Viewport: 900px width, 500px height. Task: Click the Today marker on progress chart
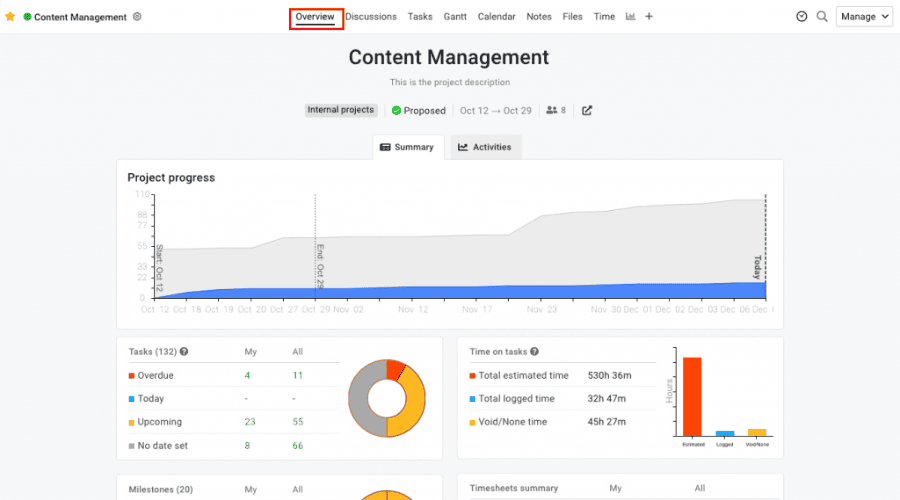click(x=758, y=267)
